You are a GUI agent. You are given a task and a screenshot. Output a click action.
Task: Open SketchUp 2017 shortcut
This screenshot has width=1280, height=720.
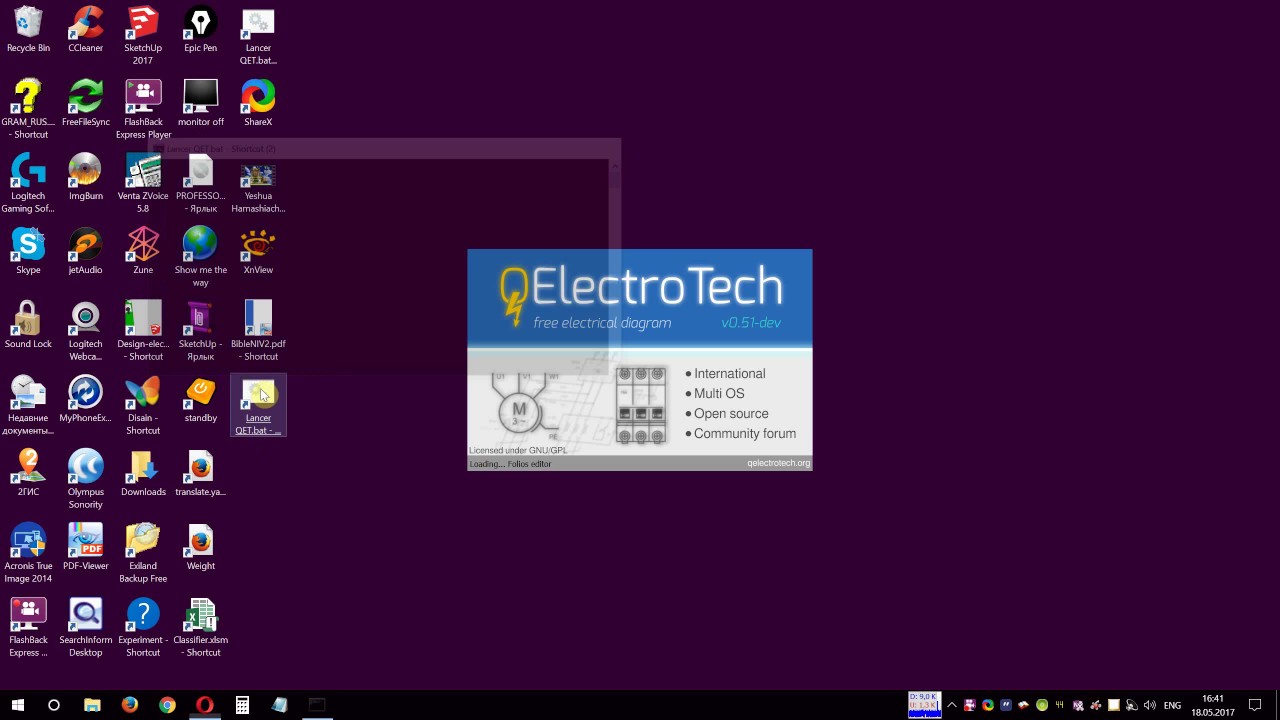click(143, 35)
